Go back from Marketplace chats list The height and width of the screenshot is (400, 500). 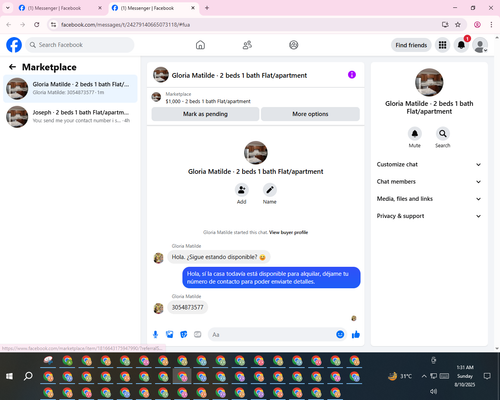click(x=12, y=67)
